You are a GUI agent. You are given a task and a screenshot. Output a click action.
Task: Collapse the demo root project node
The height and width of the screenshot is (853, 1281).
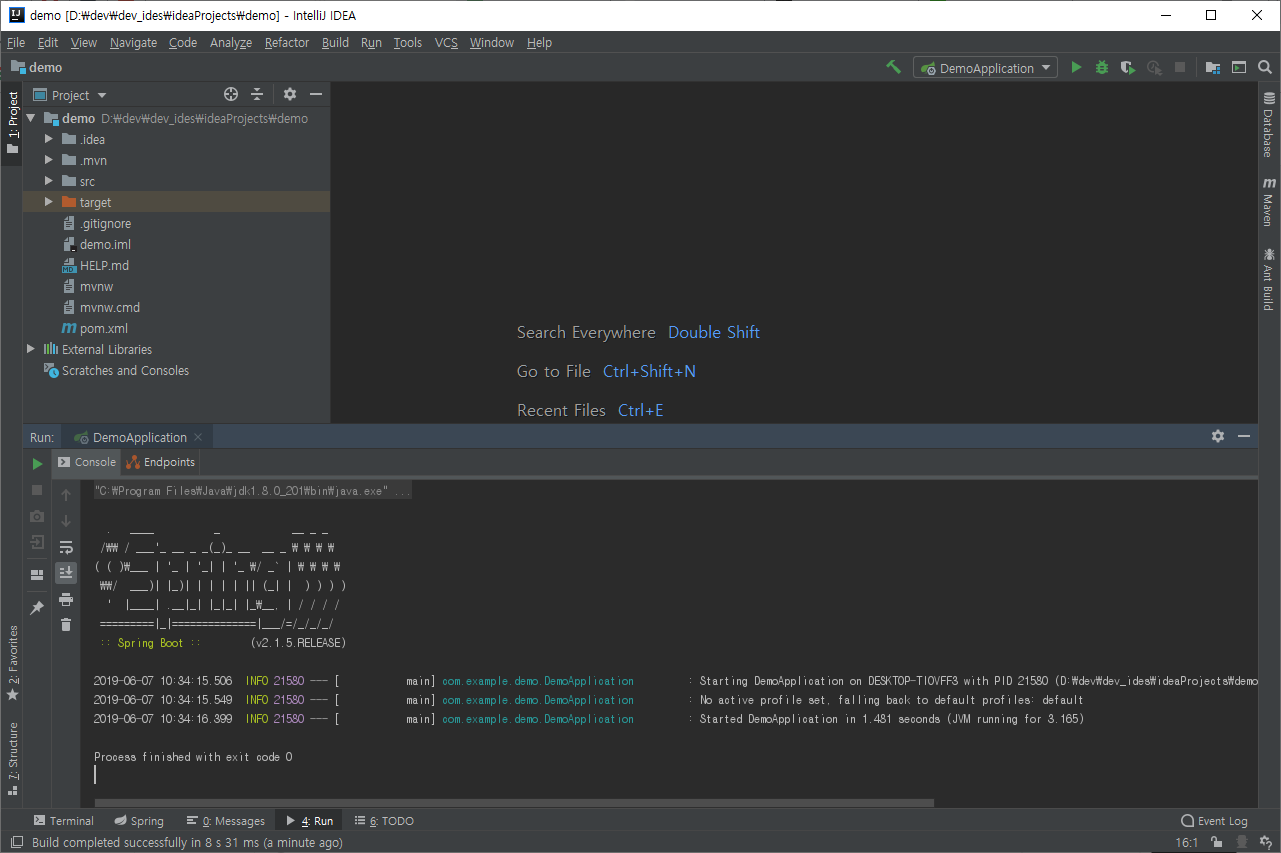(31, 118)
